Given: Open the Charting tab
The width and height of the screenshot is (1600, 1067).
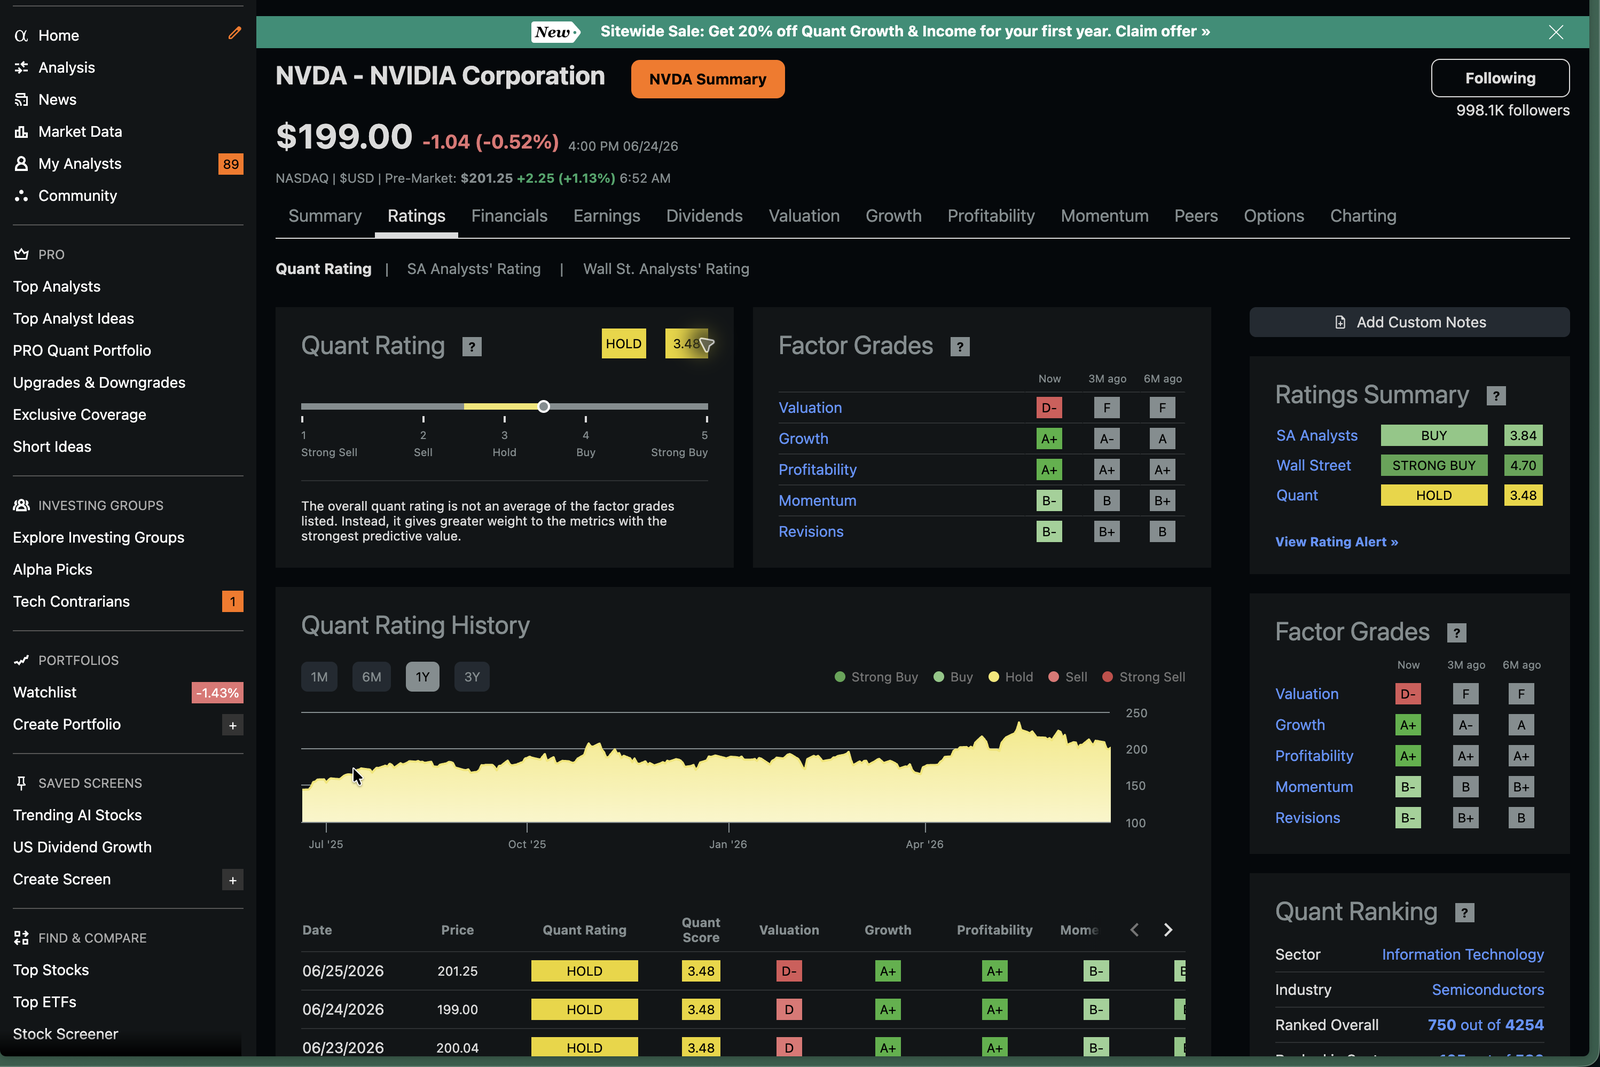Looking at the screenshot, I should click(x=1363, y=216).
